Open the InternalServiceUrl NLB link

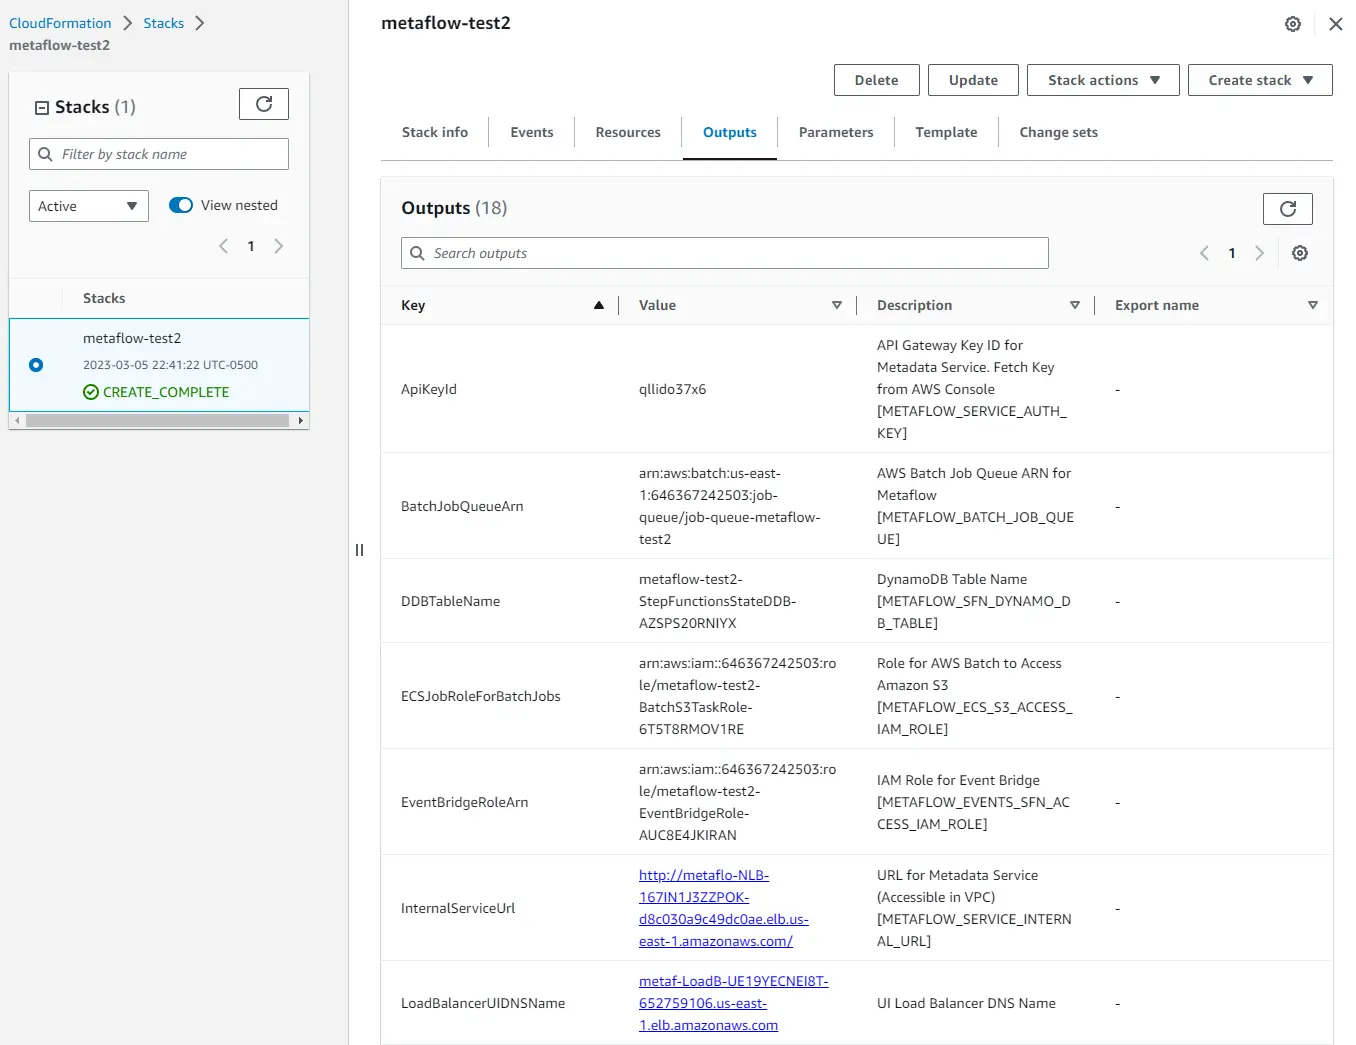click(x=724, y=908)
